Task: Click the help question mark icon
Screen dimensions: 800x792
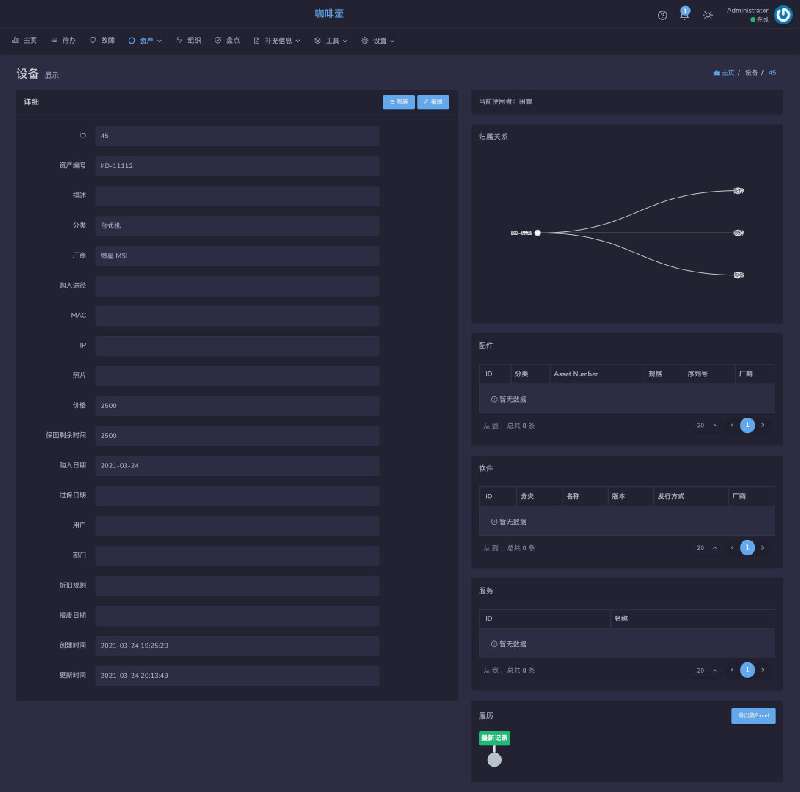Action: 662,15
